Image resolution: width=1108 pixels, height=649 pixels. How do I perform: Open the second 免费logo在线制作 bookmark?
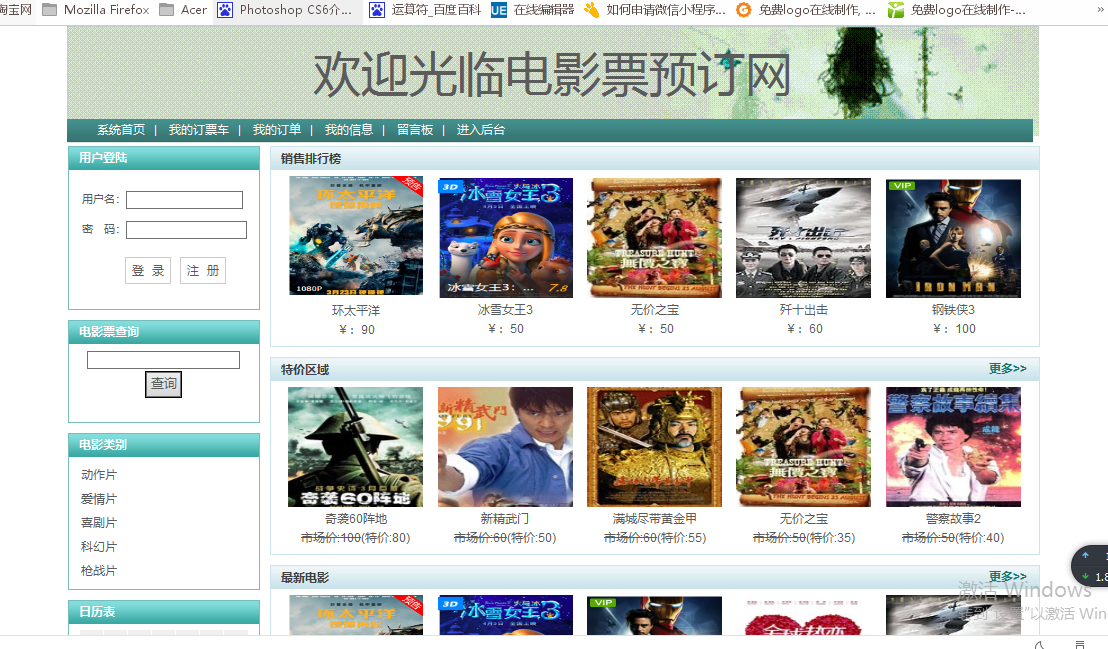tap(957, 10)
